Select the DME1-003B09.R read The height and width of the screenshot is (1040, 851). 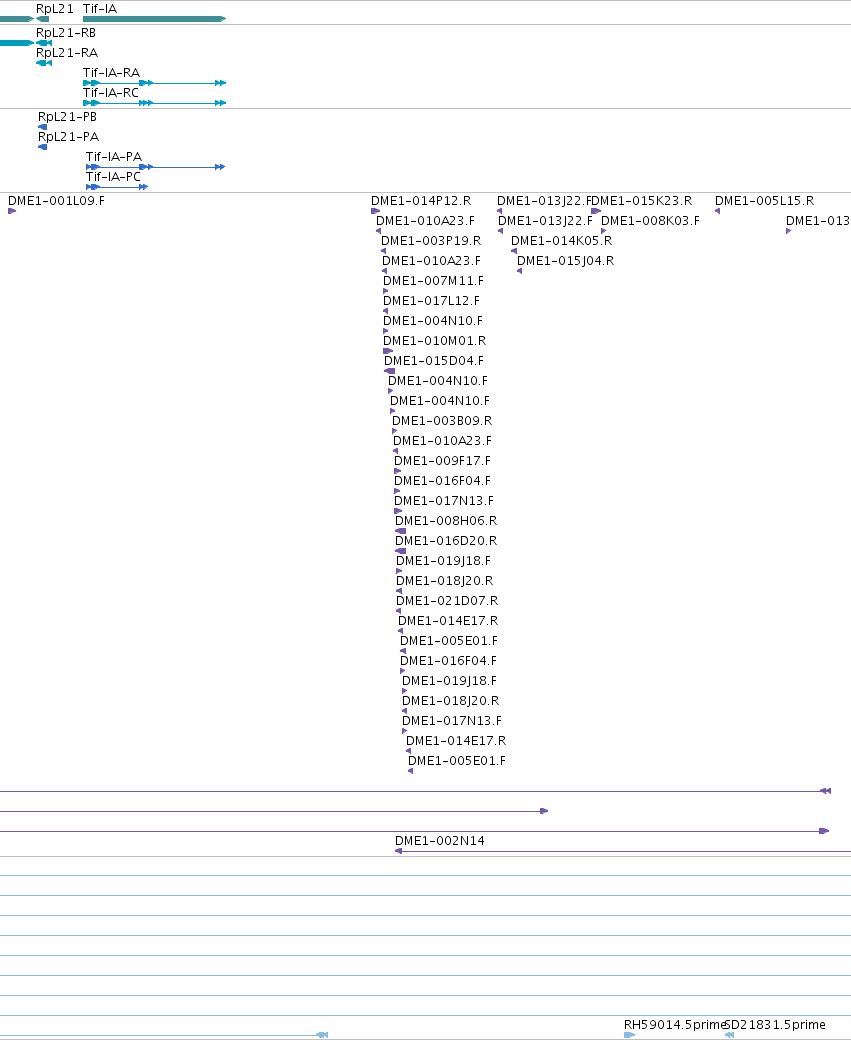pos(442,421)
